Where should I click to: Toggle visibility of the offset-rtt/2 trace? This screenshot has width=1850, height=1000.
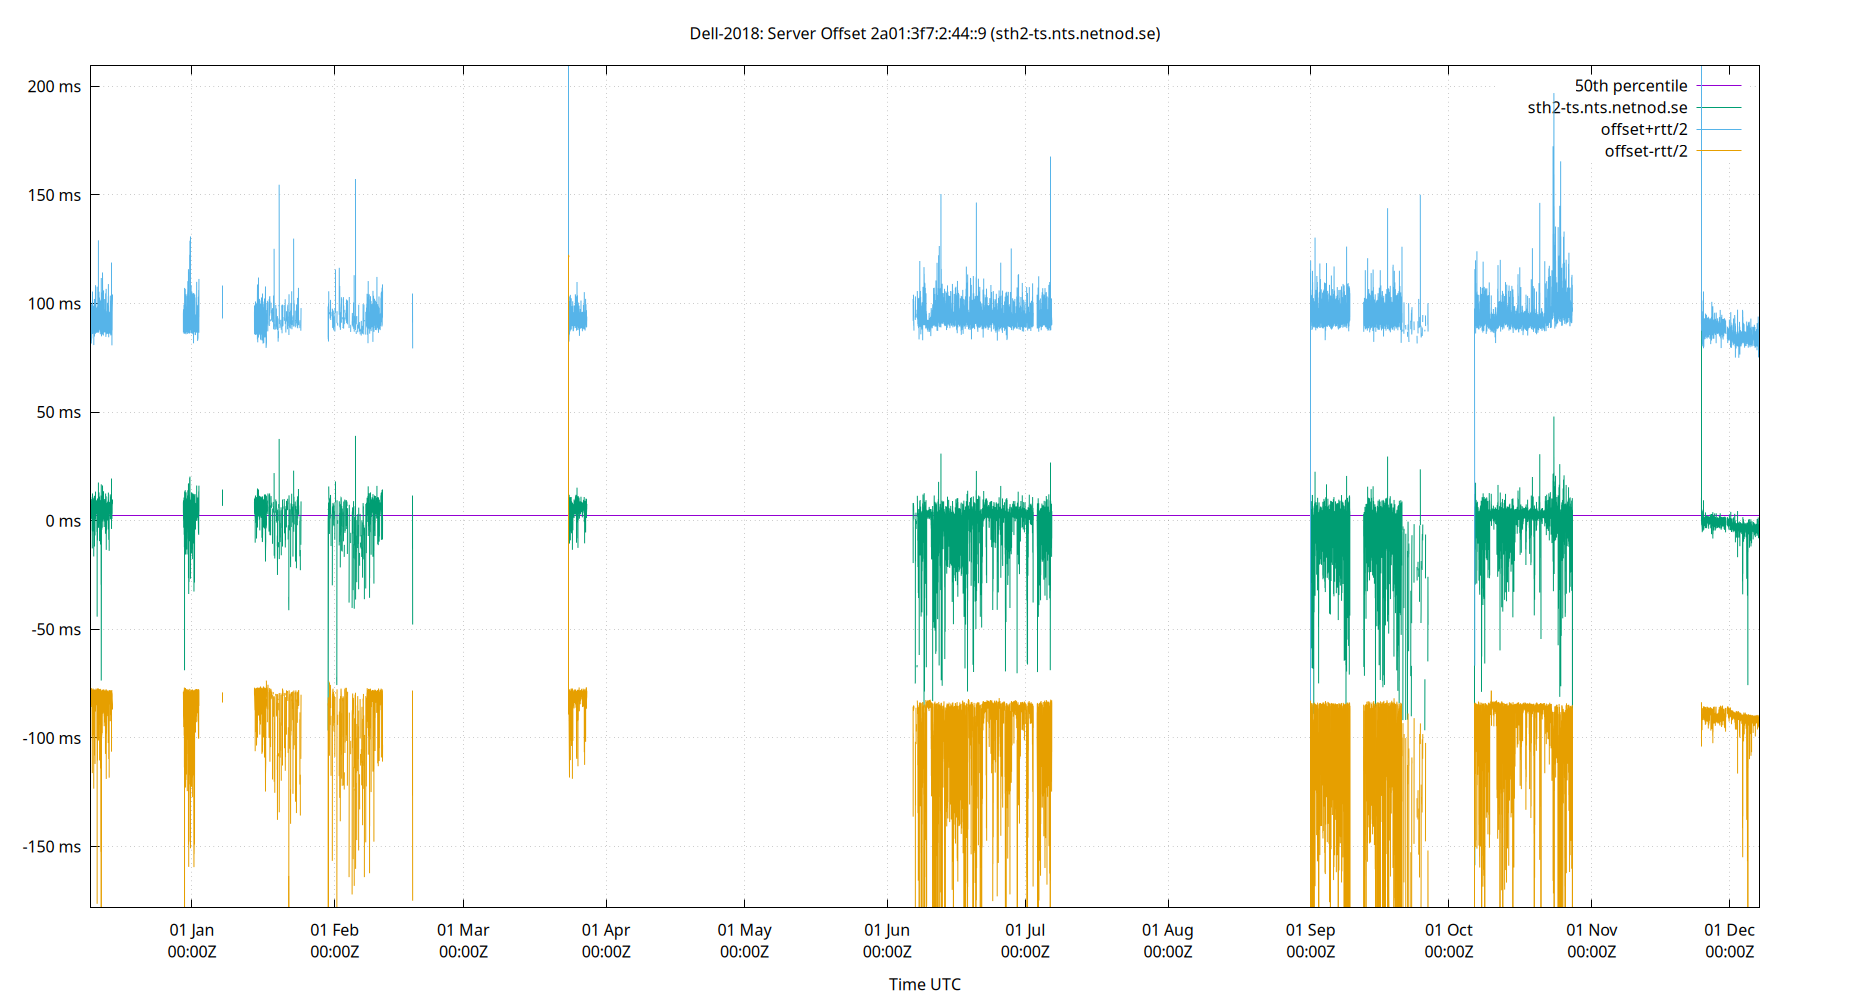point(1644,151)
